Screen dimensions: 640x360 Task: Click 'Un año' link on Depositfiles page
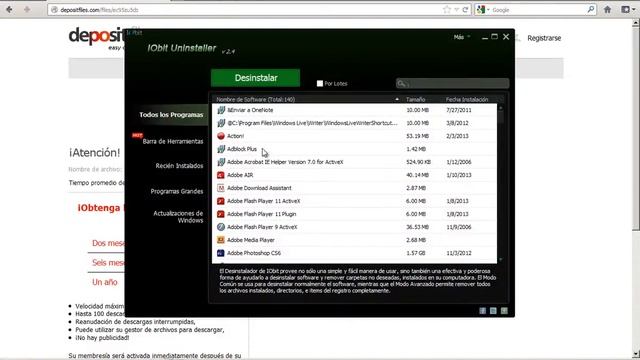[x=105, y=282]
